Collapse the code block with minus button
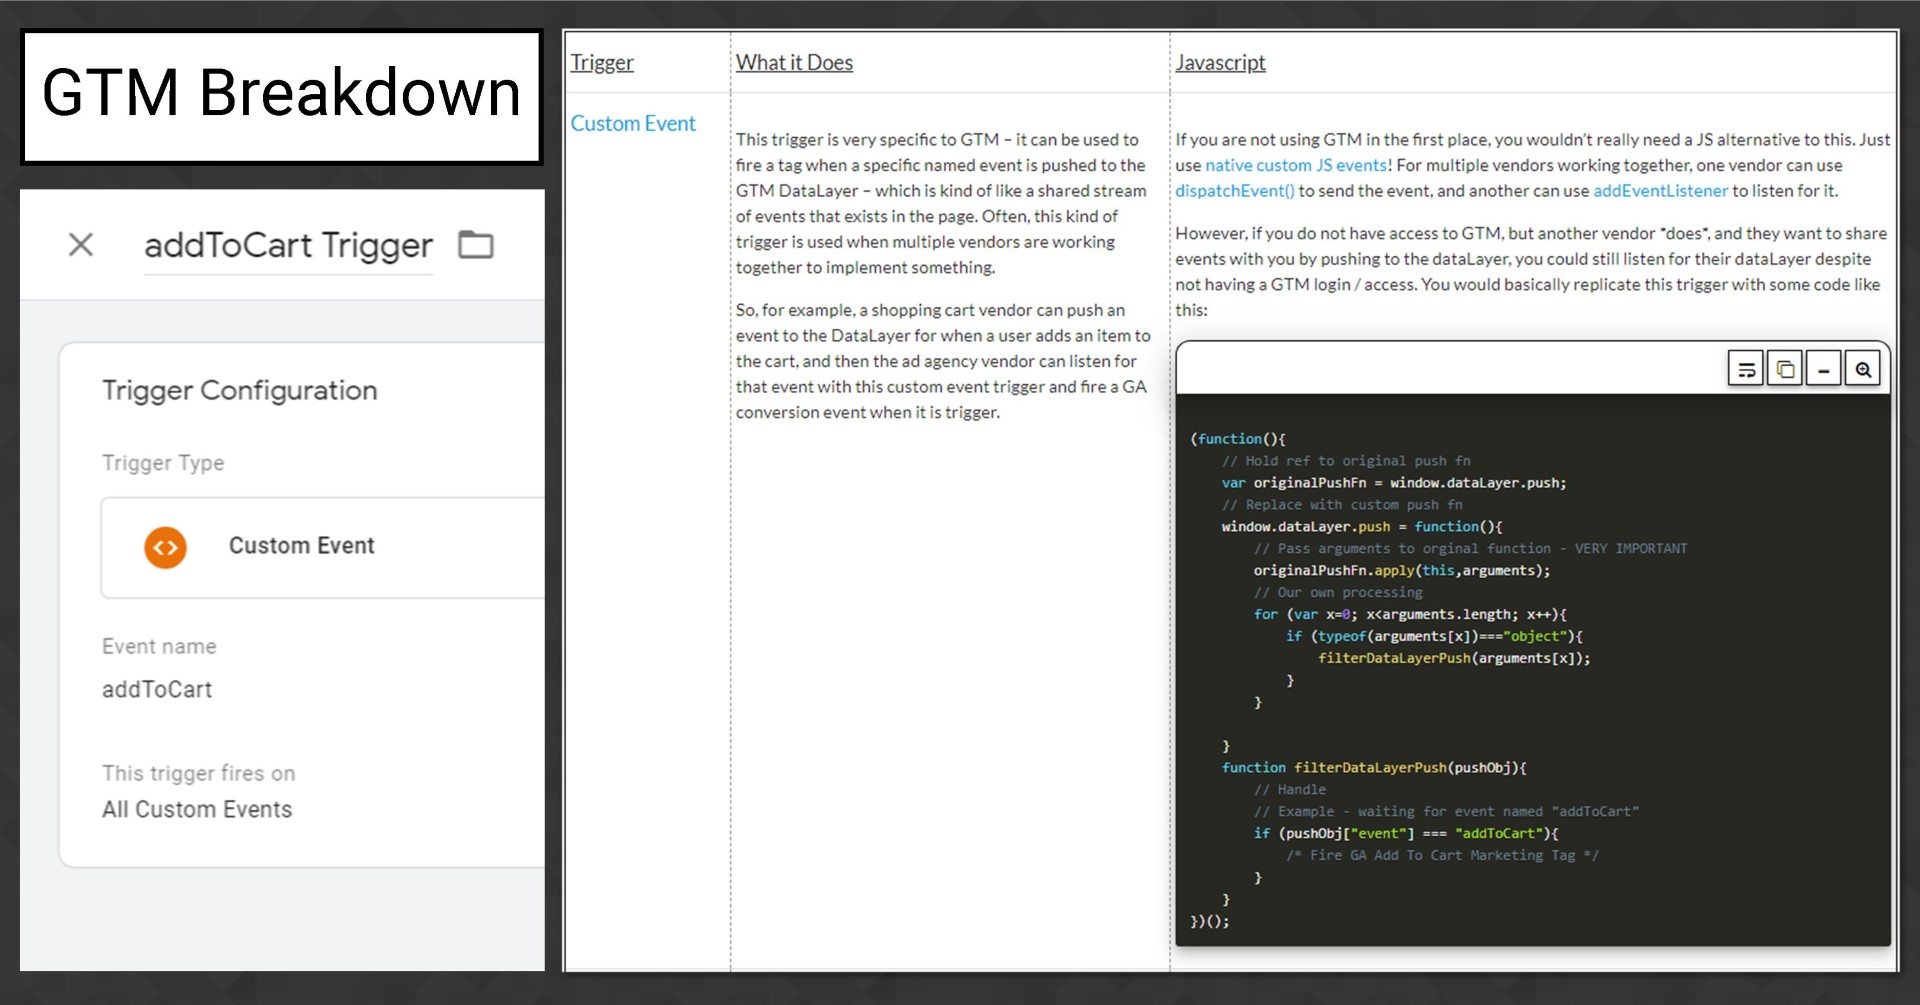This screenshot has height=1005, width=1920. pyautogui.click(x=1823, y=369)
